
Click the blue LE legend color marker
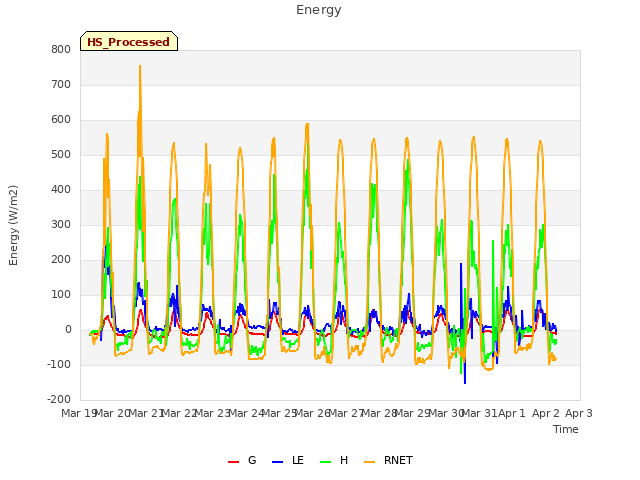click(x=277, y=462)
